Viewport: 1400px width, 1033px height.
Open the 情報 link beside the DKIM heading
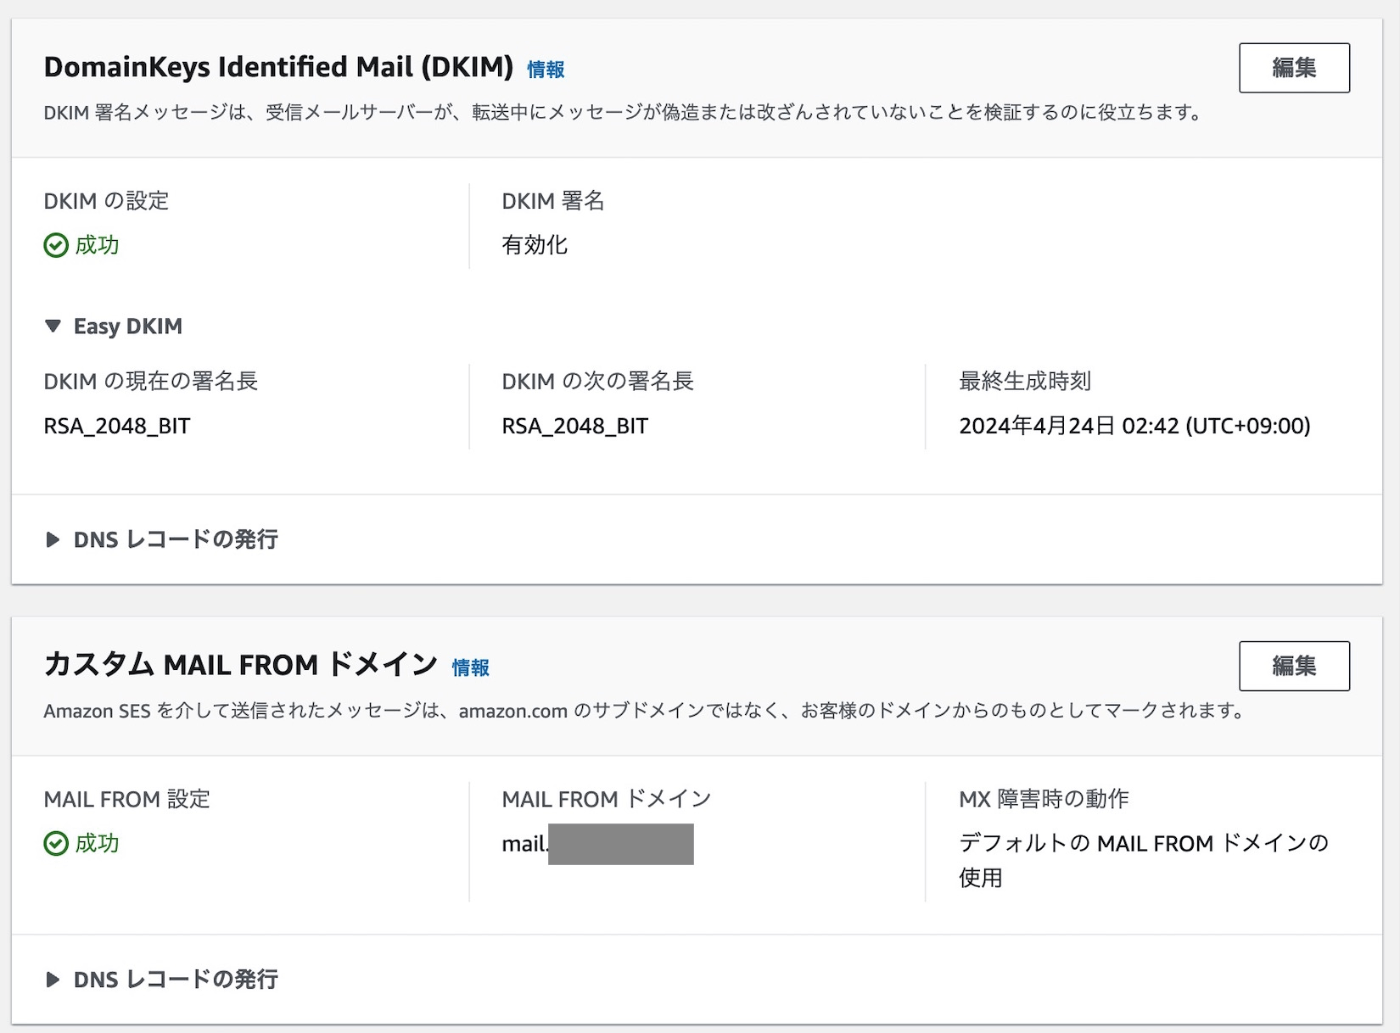tap(545, 69)
